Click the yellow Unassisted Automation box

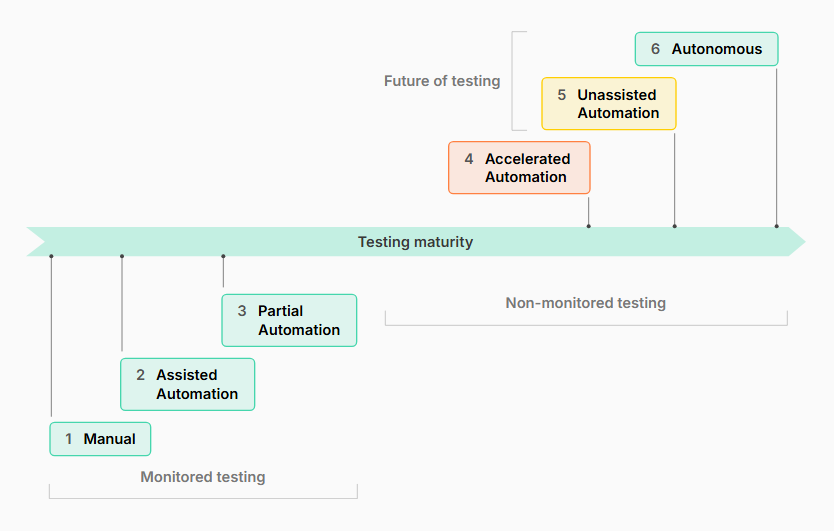pos(609,104)
